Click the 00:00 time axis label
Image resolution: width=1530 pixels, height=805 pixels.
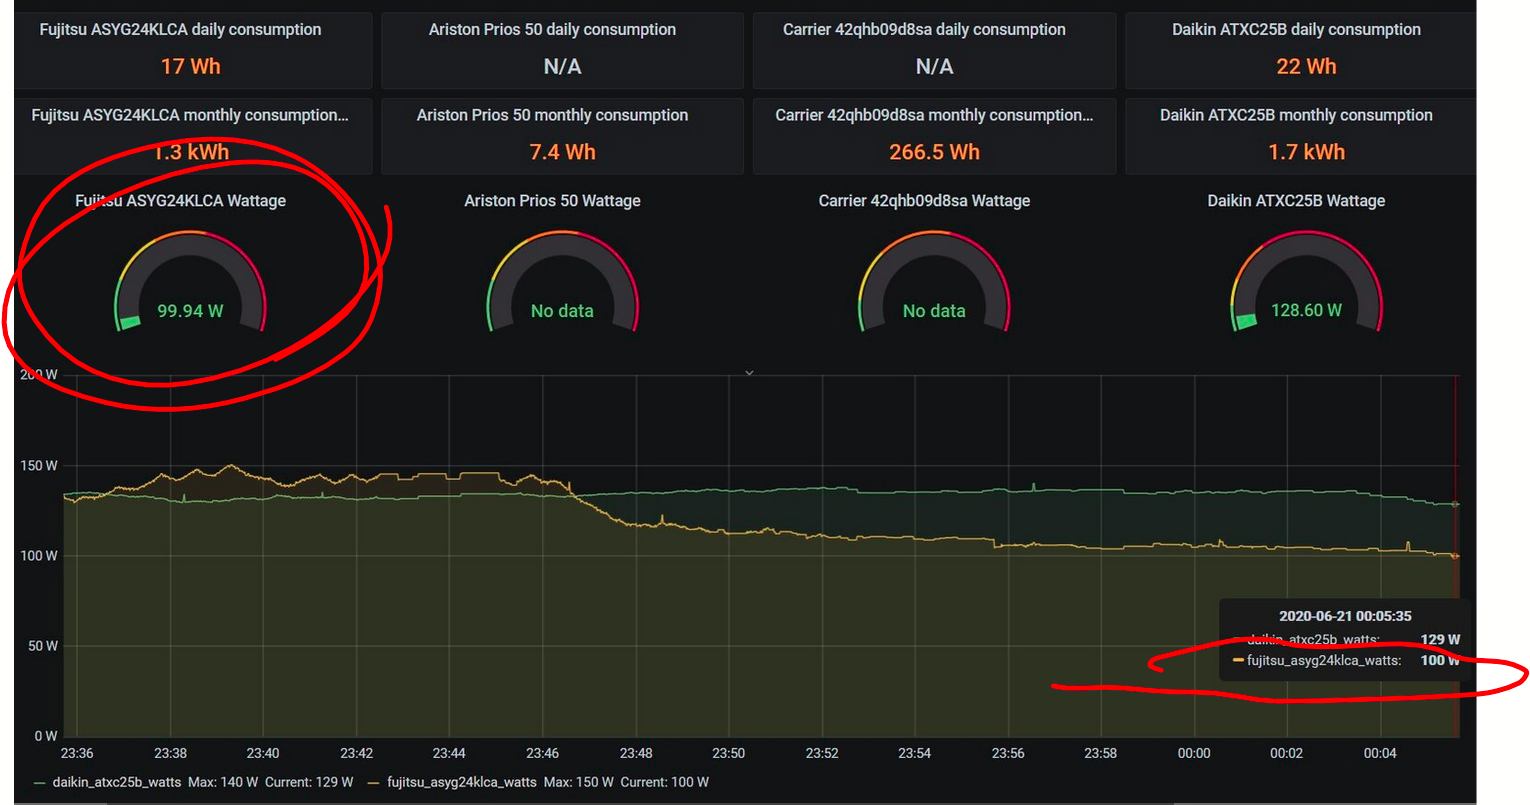pos(1194,753)
